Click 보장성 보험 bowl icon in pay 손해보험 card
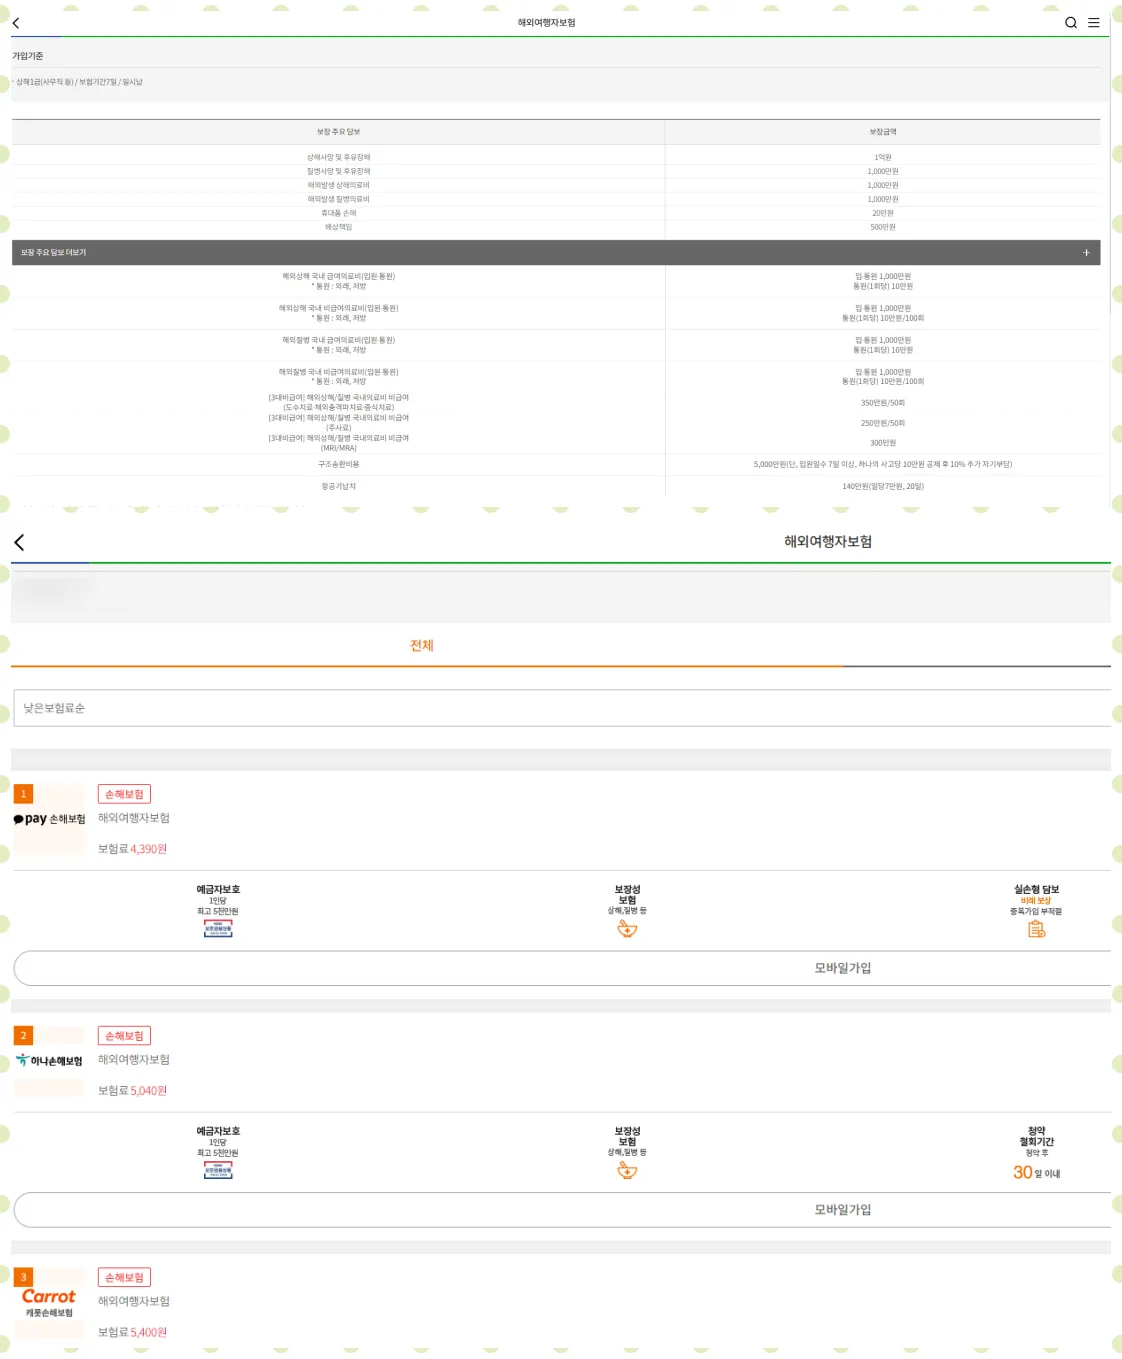Viewport: 1122px width, 1359px height. tap(627, 929)
